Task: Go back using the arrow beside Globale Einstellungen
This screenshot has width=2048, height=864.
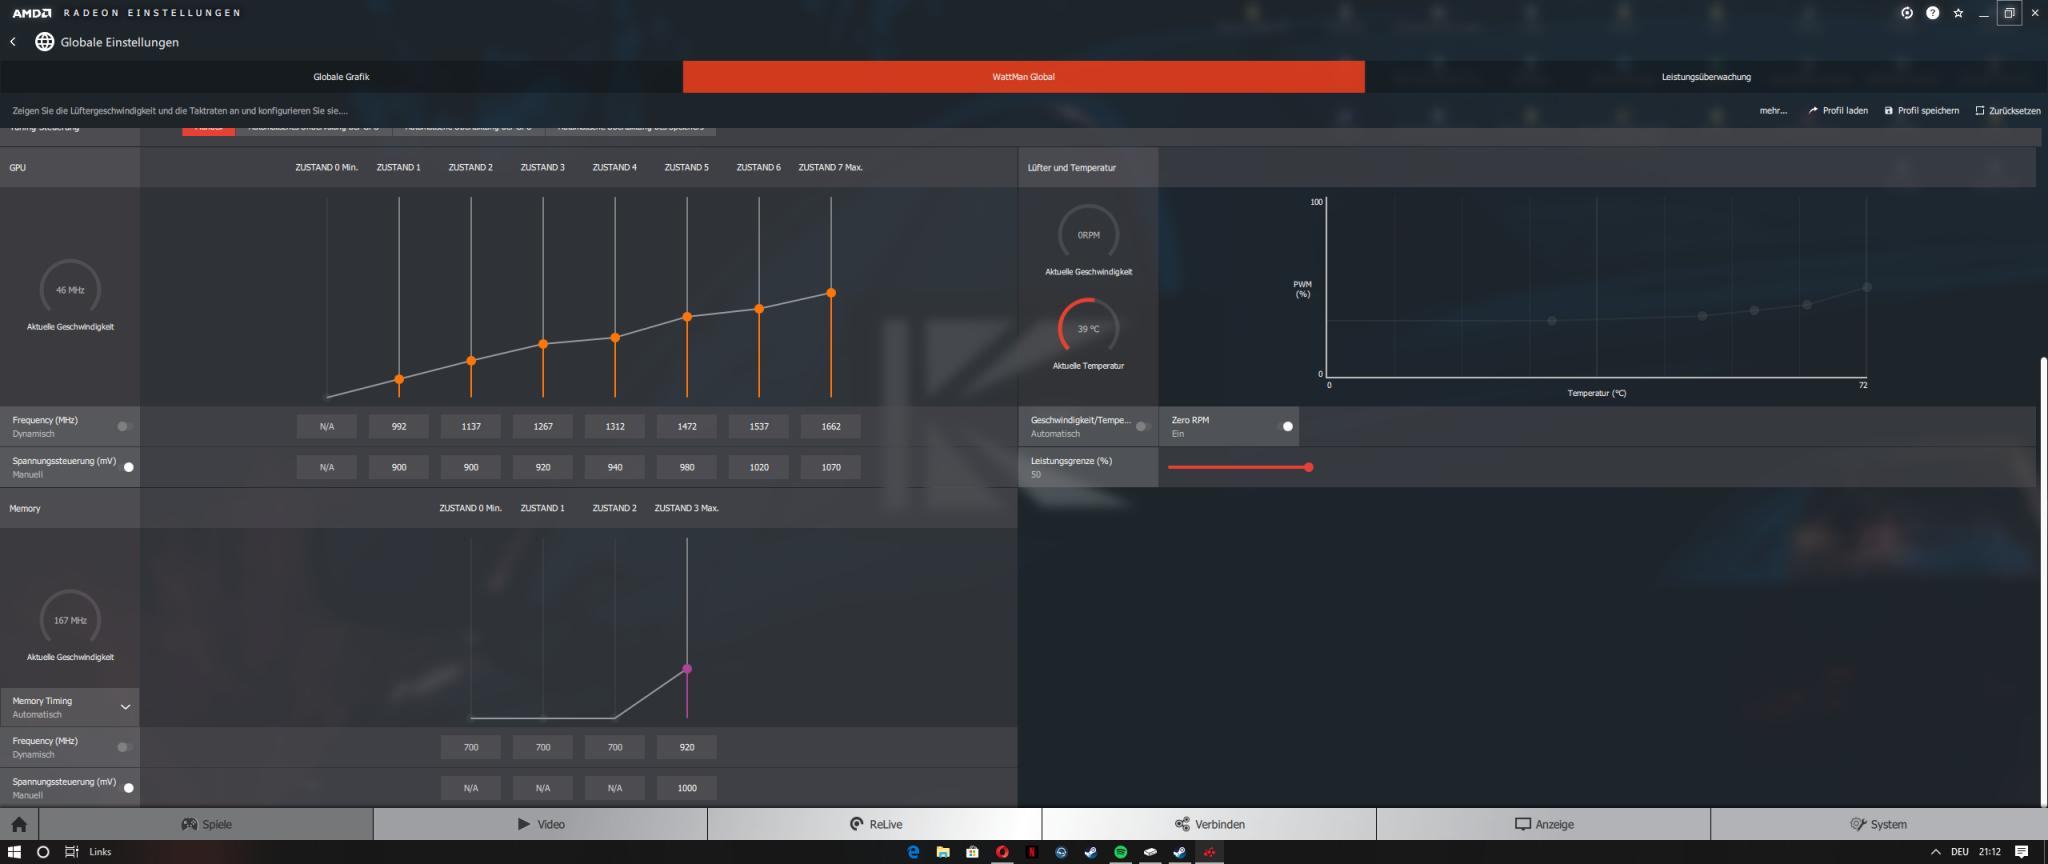Action: point(13,42)
